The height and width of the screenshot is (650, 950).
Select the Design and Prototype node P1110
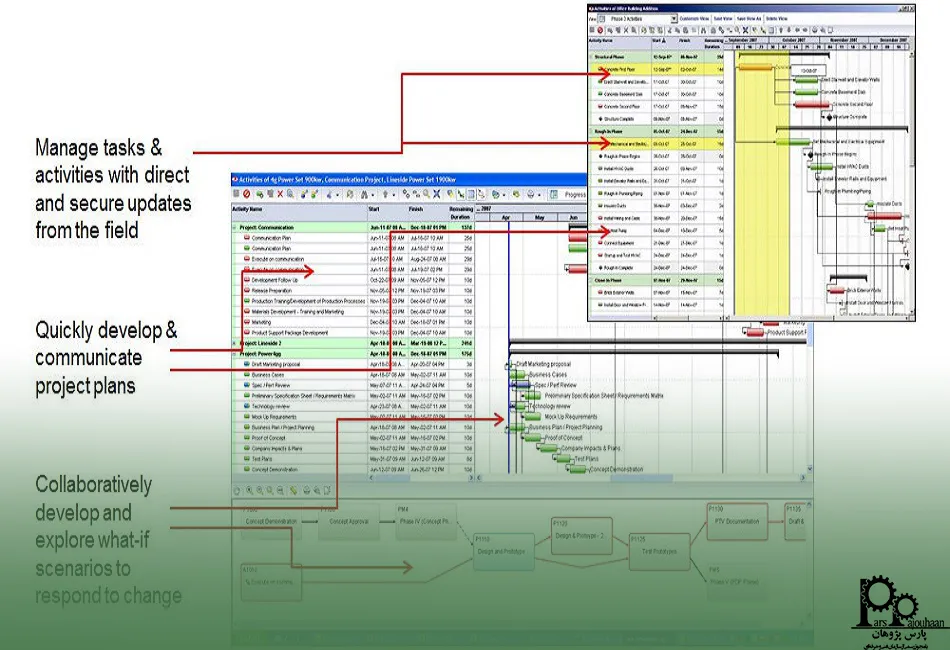click(x=498, y=551)
